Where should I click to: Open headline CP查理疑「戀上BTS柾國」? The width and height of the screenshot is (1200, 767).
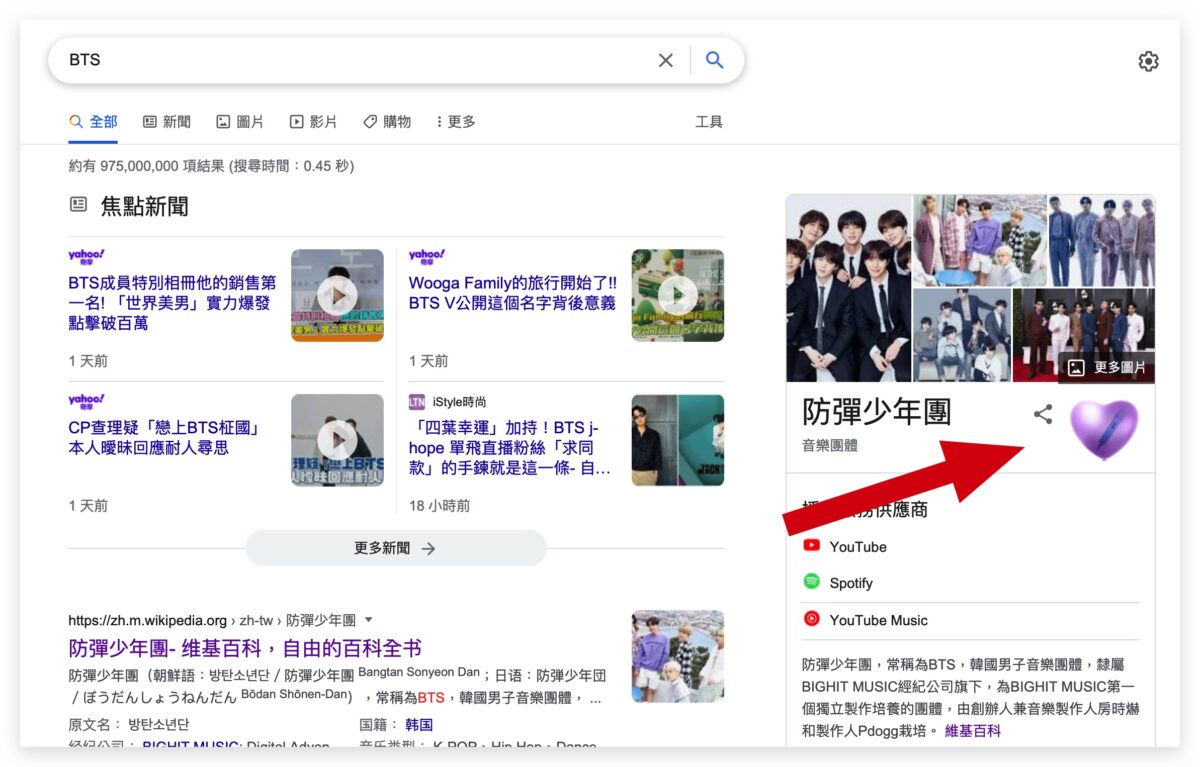(165, 438)
